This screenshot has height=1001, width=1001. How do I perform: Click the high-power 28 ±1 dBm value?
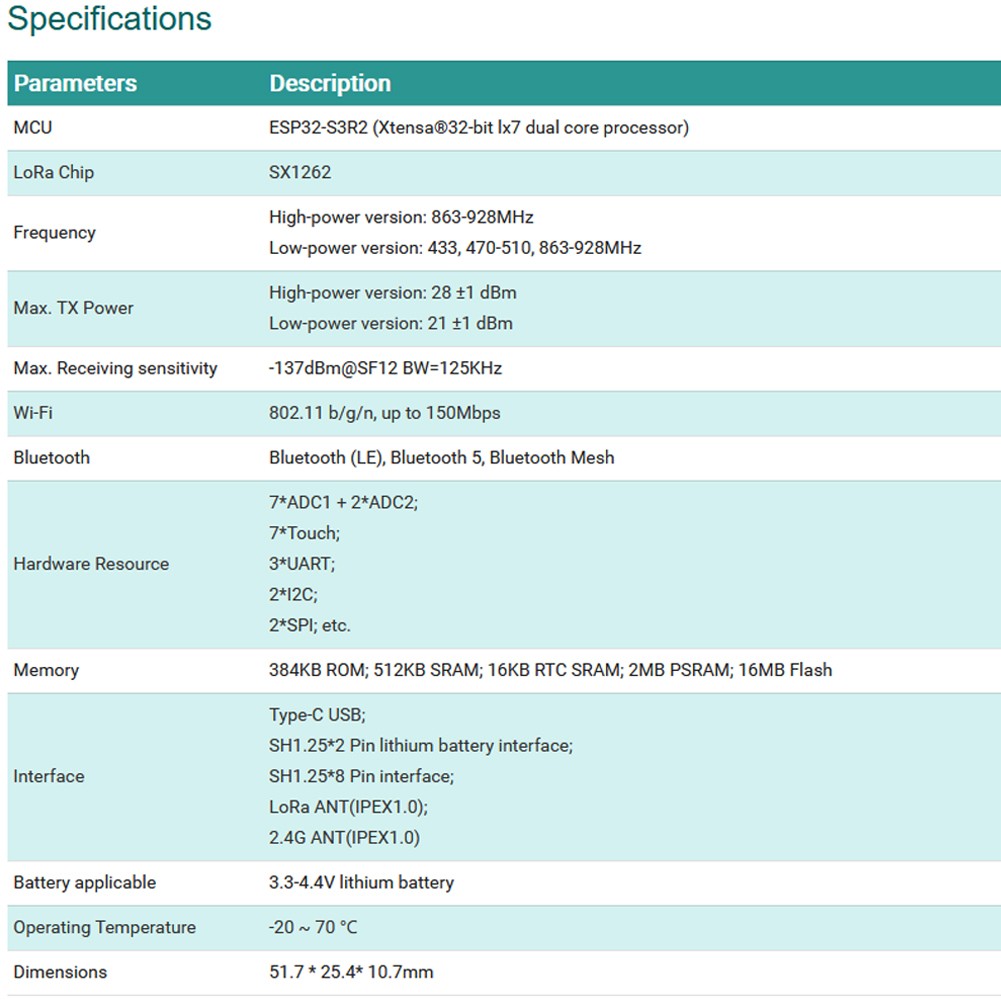[392, 293]
